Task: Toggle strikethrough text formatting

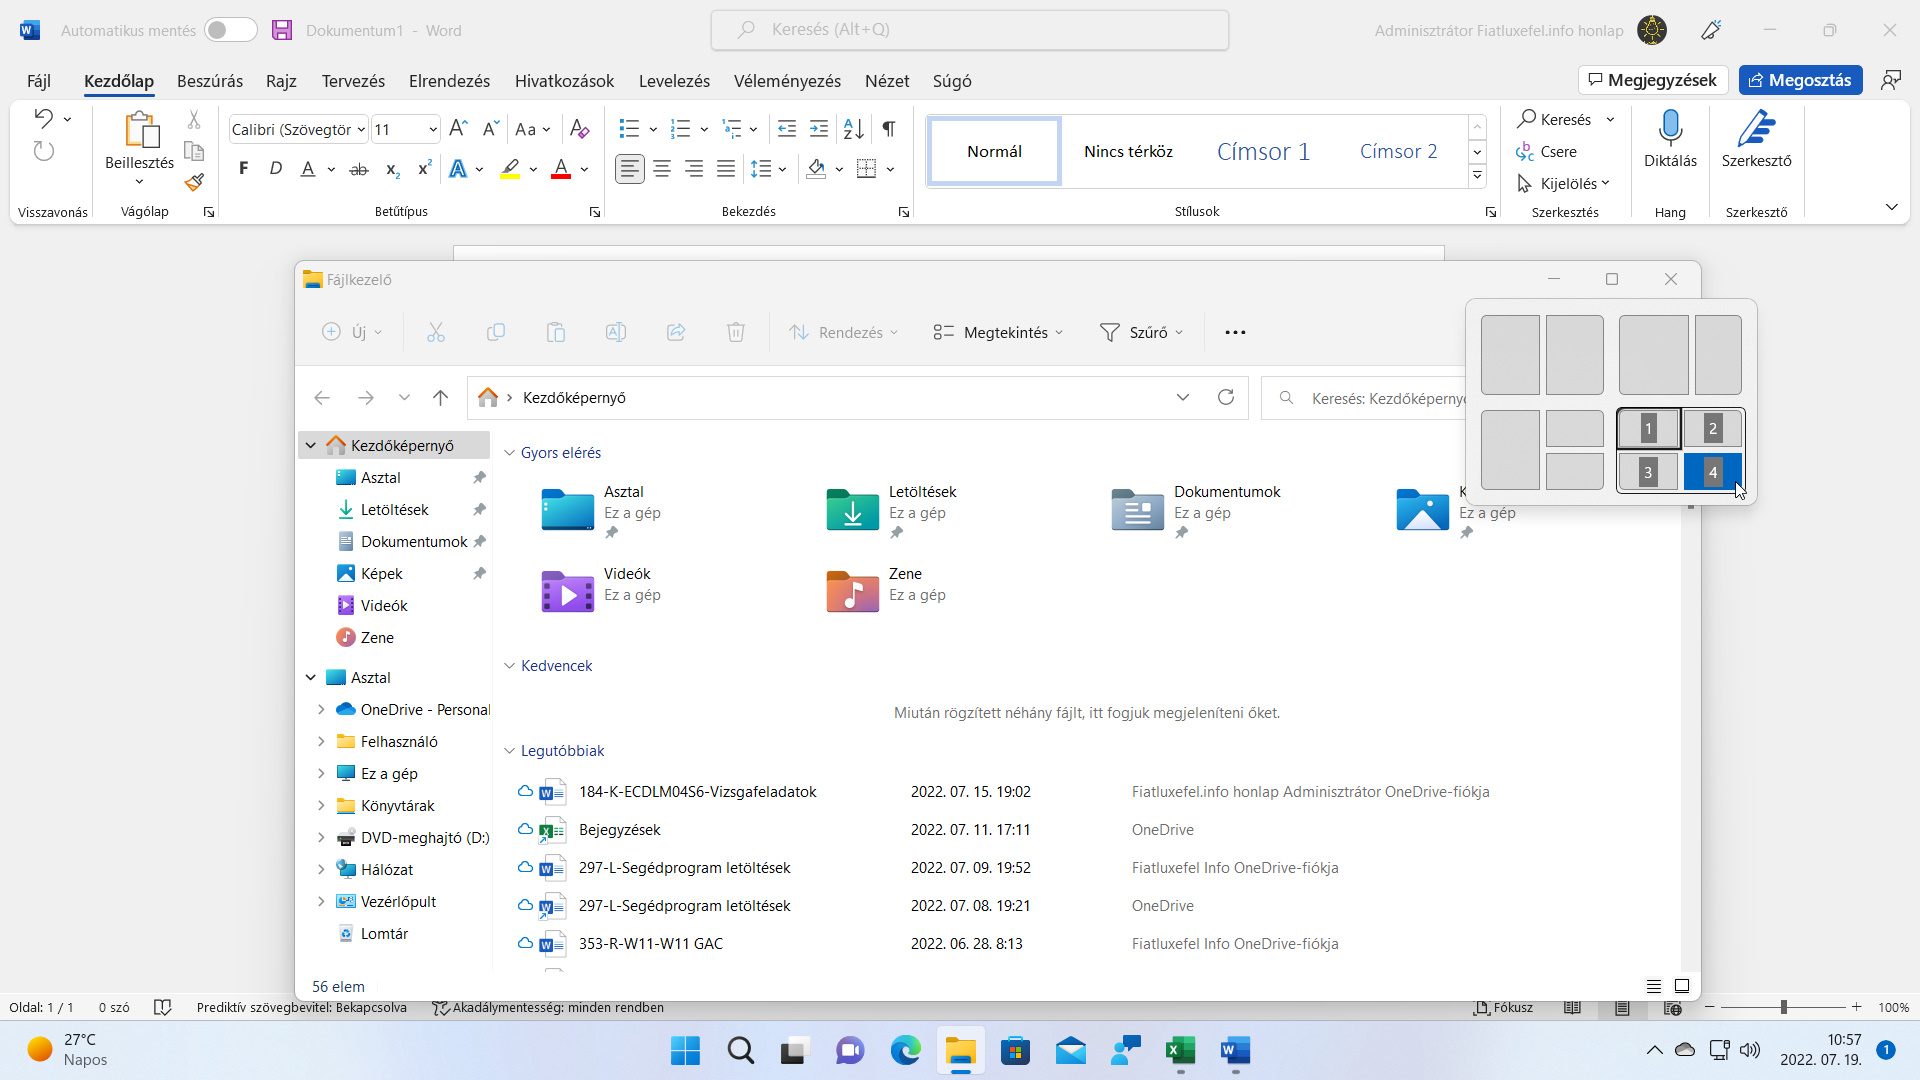Action: point(359,169)
